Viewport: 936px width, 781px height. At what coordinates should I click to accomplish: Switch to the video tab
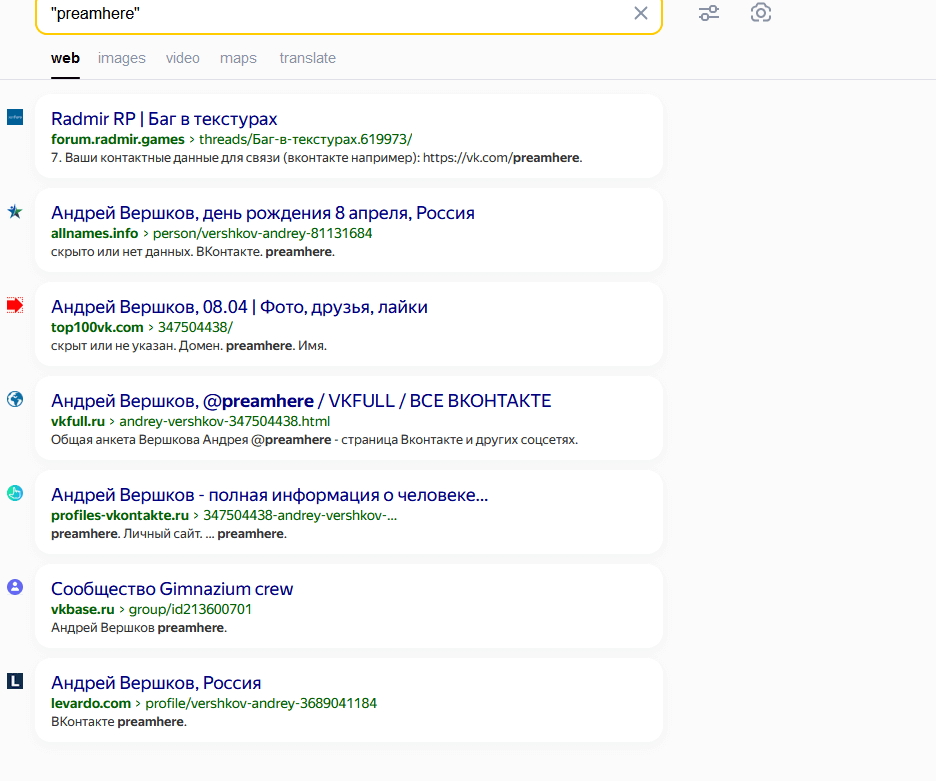[x=183, y=58]
